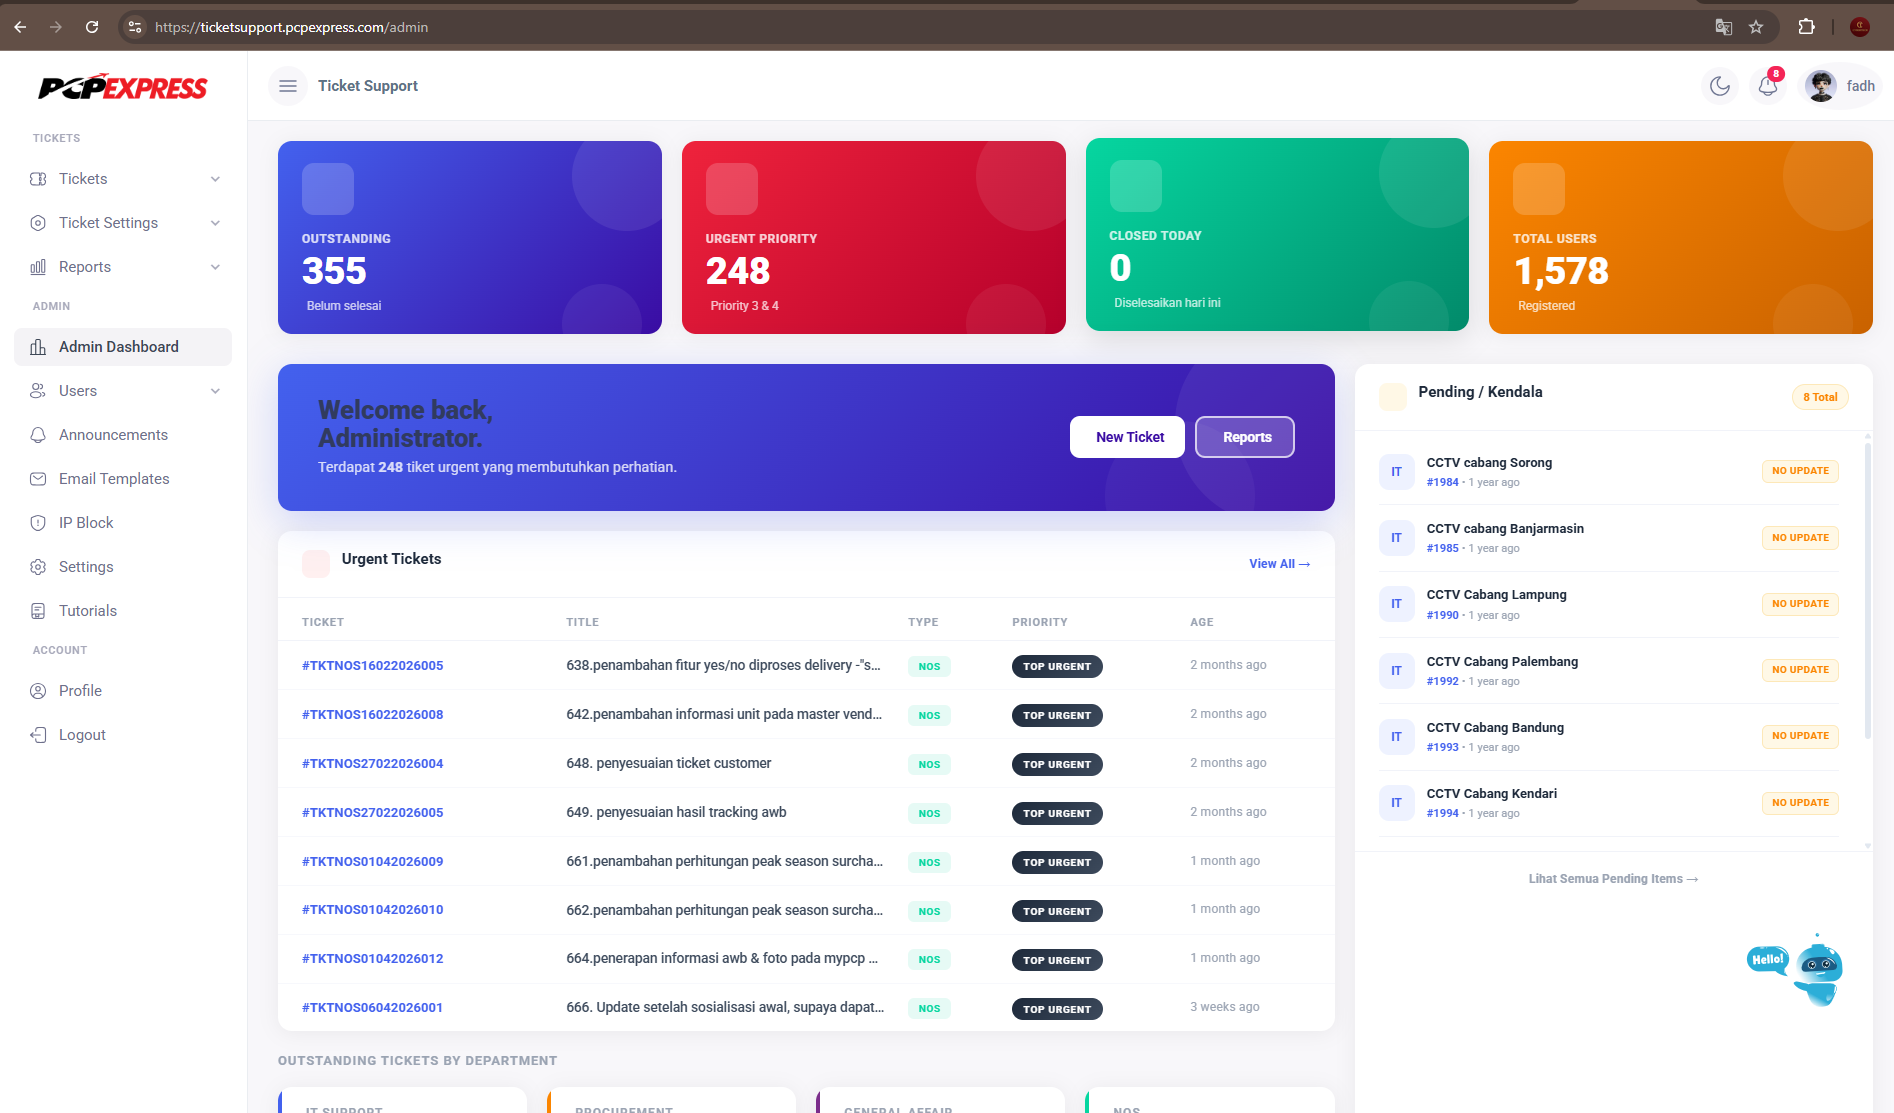Click the Admin Dashboard sidebar icon

tap(38, 347)
